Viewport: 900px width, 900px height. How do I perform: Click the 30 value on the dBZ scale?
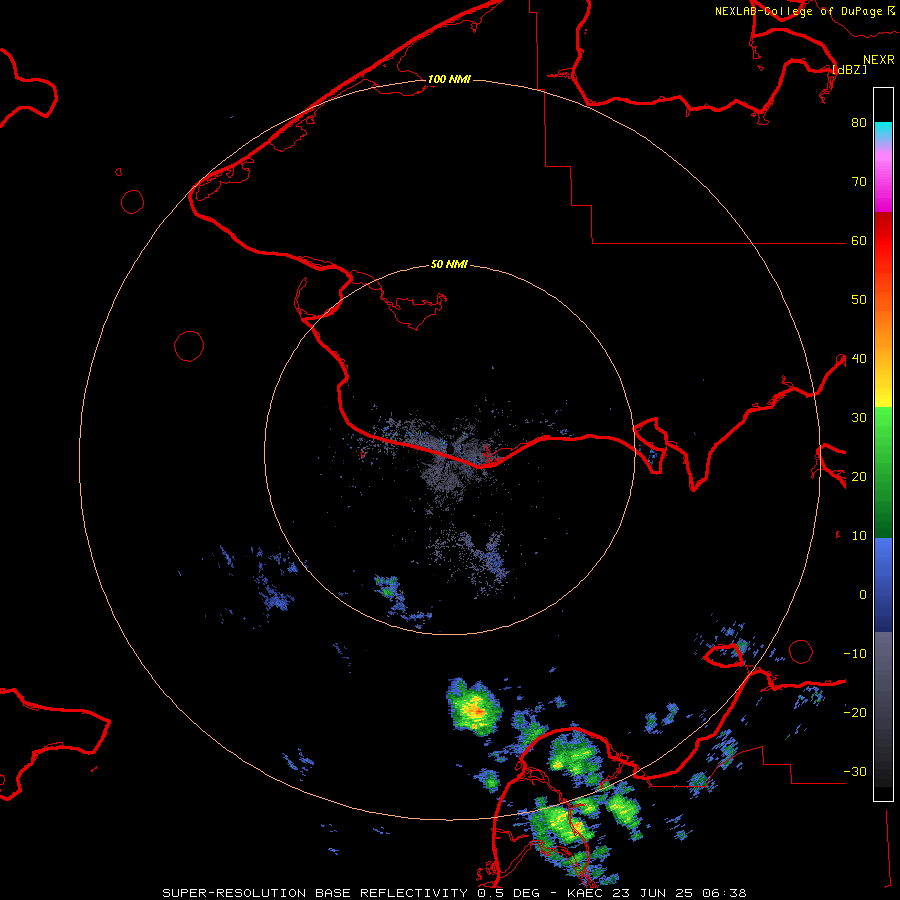pos(859,418)
